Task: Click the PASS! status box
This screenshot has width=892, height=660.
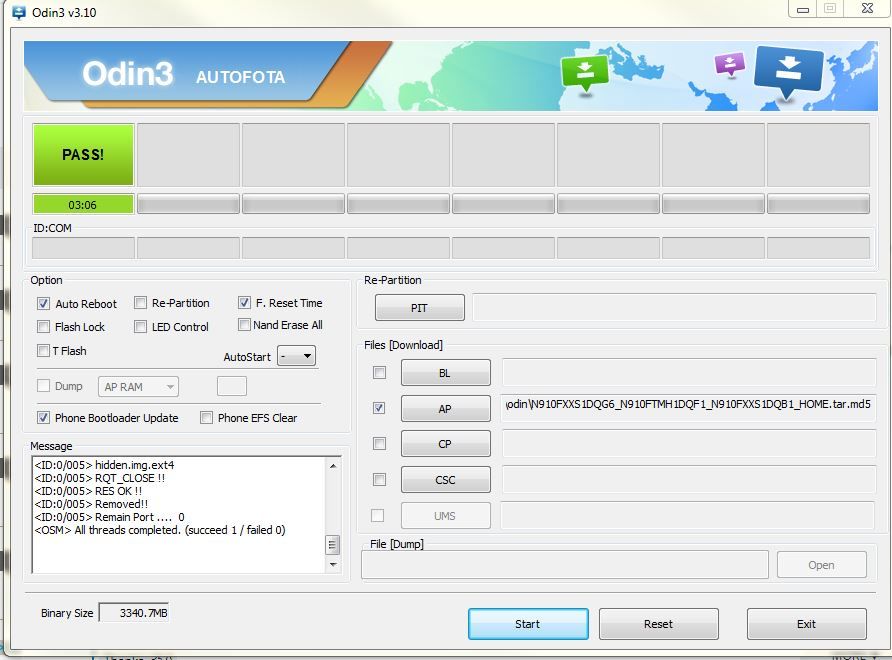Action: click(84, 155)
